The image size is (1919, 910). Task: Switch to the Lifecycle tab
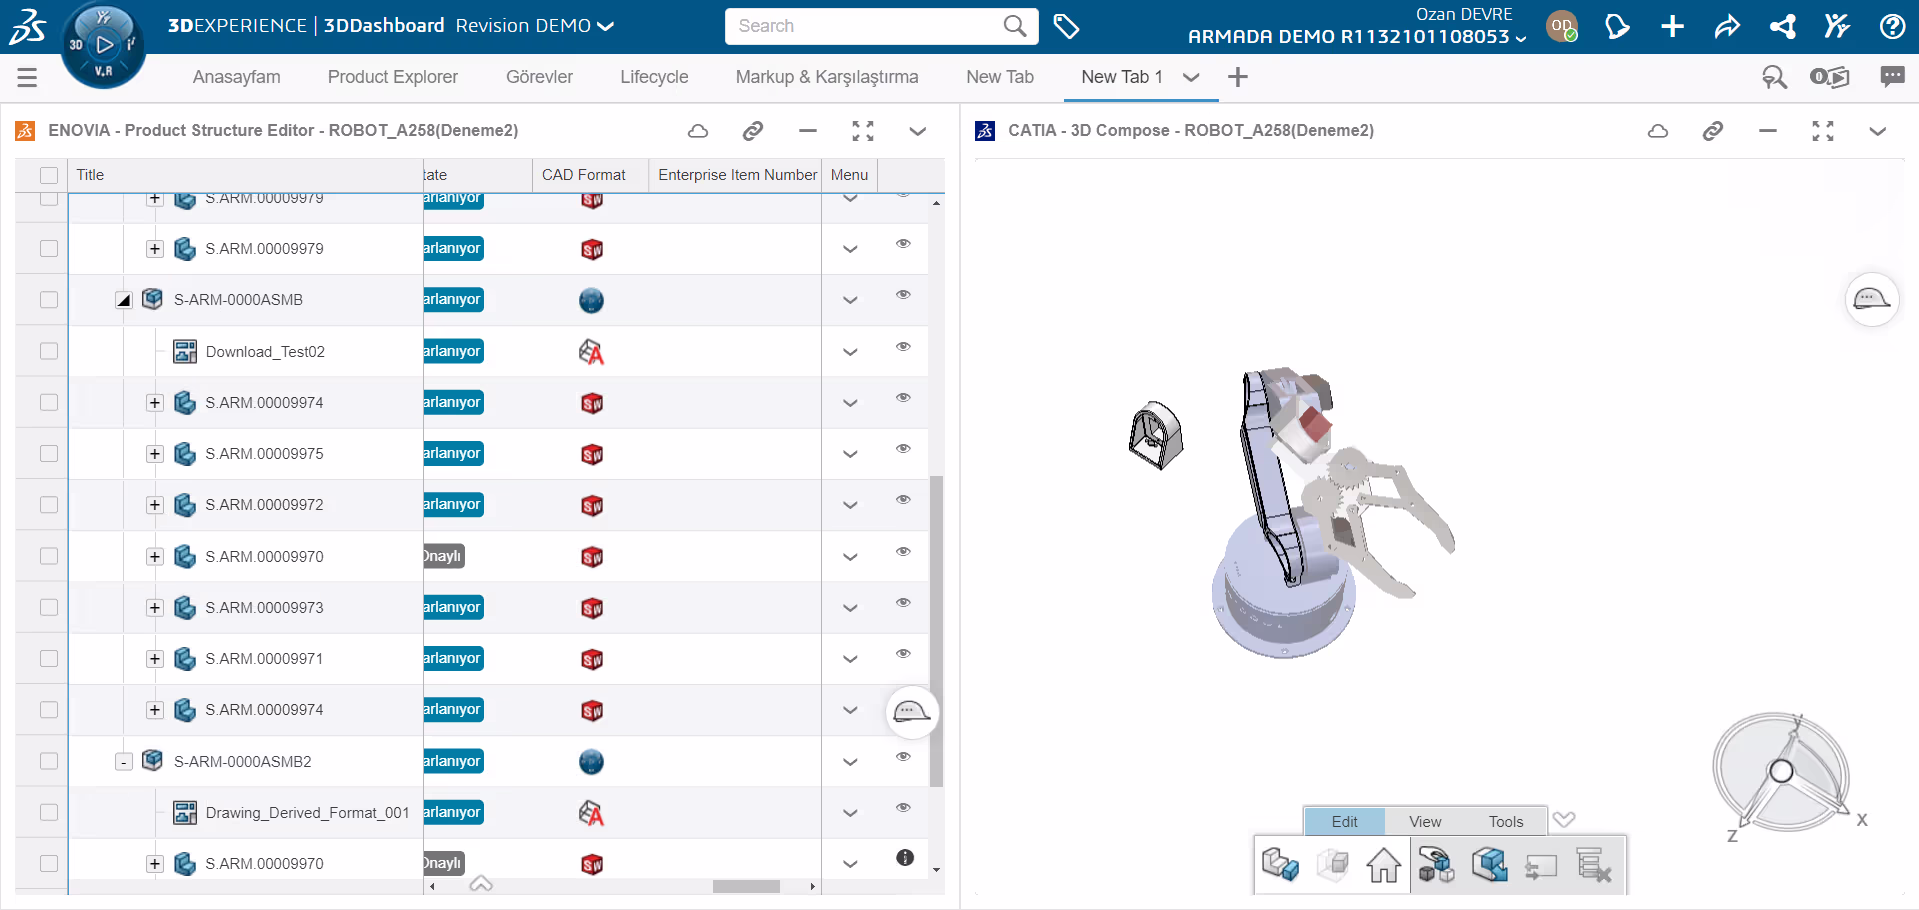point(654,77)
